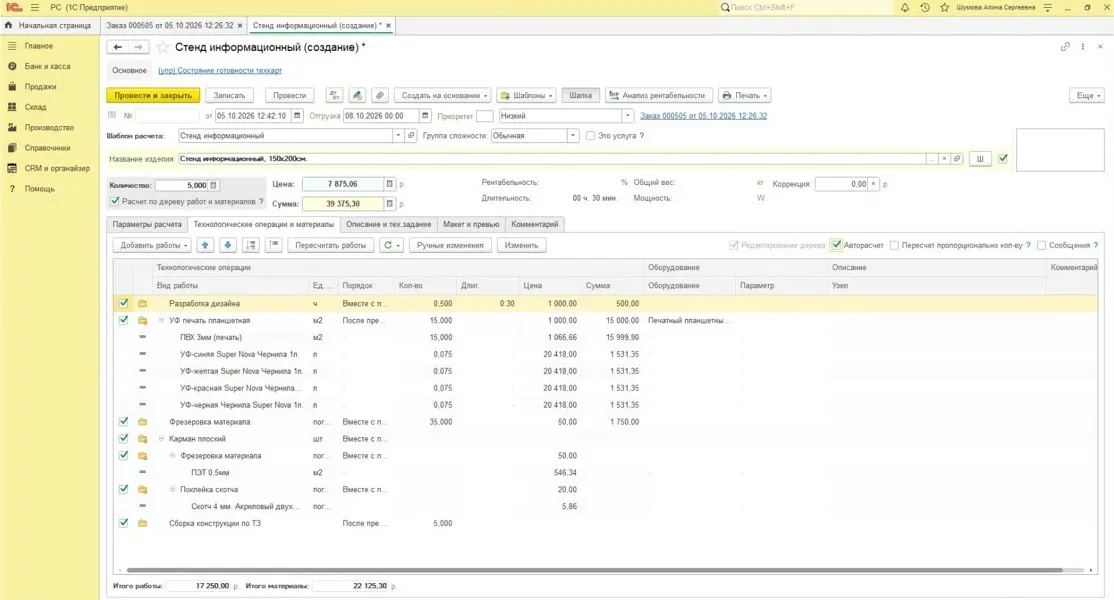
Task: Open calculator icon in Сумма field
Action: click(389, 204)
